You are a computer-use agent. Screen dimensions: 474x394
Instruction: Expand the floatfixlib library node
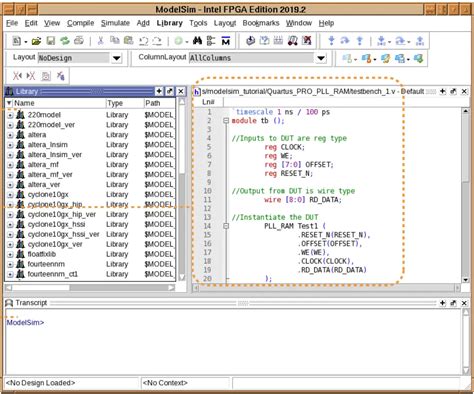10,255
